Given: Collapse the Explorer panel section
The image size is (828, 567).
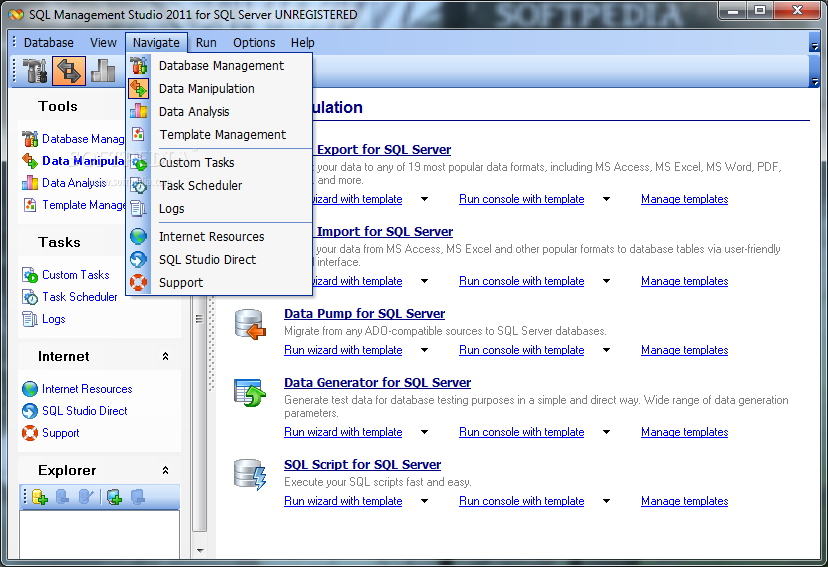Looking at the screenshot, I should tap(165, 470).
